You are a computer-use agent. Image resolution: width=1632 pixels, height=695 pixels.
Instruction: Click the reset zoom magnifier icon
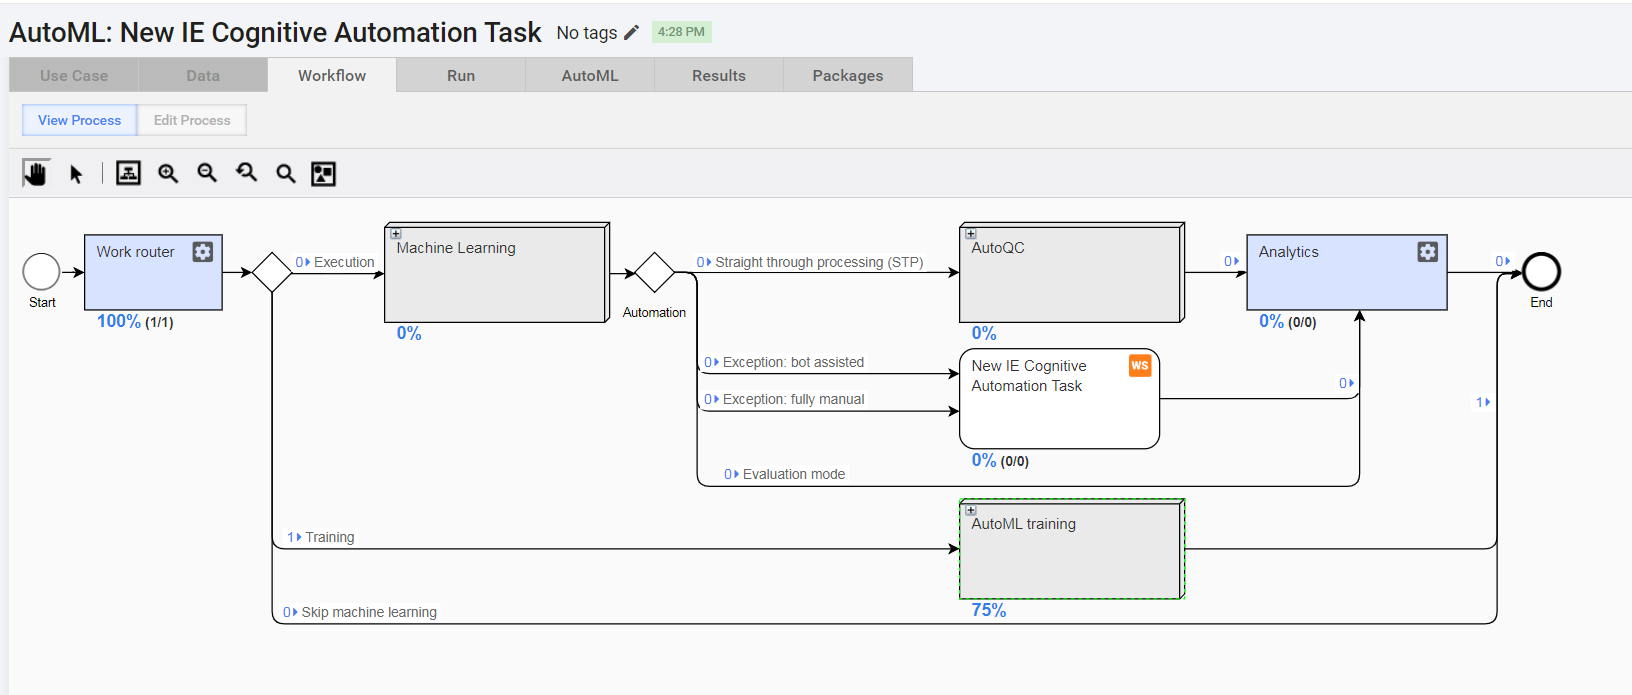[x=246, y=173]
